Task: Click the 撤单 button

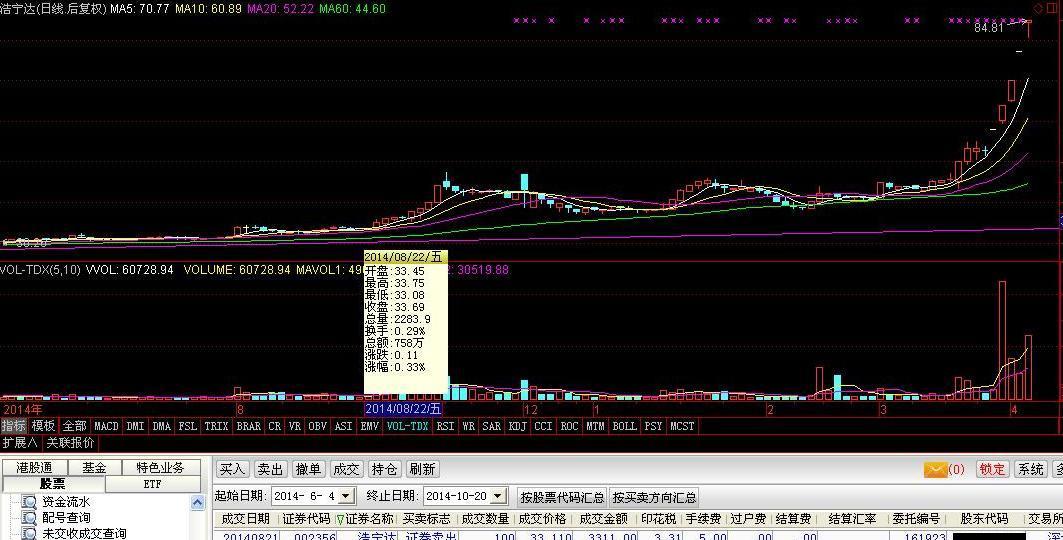Action: tap(308, 469)
